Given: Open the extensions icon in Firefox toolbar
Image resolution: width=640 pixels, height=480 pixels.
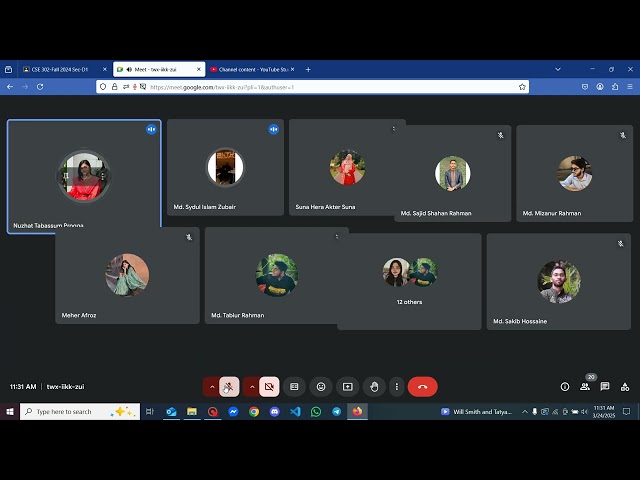Looking at the screenshot, I should (615, 87).
